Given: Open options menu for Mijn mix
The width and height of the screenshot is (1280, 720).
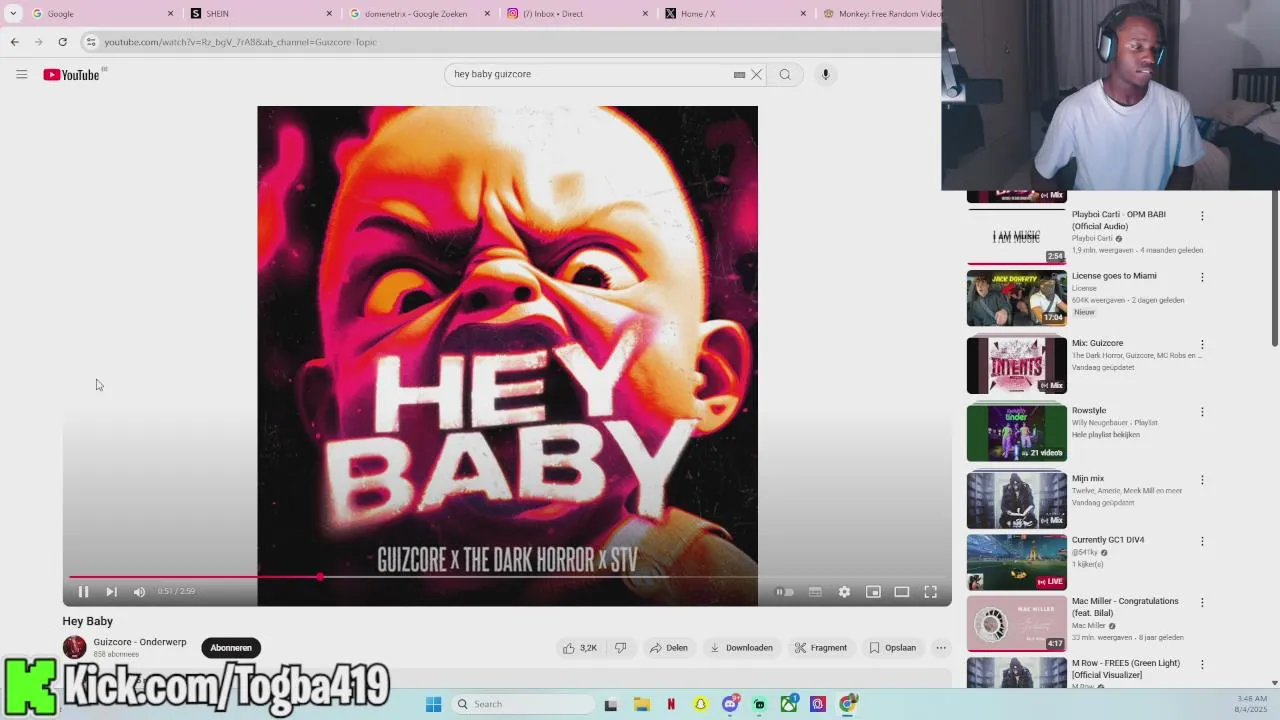Looking at the screenshot, I should (x=1202, y=480).
